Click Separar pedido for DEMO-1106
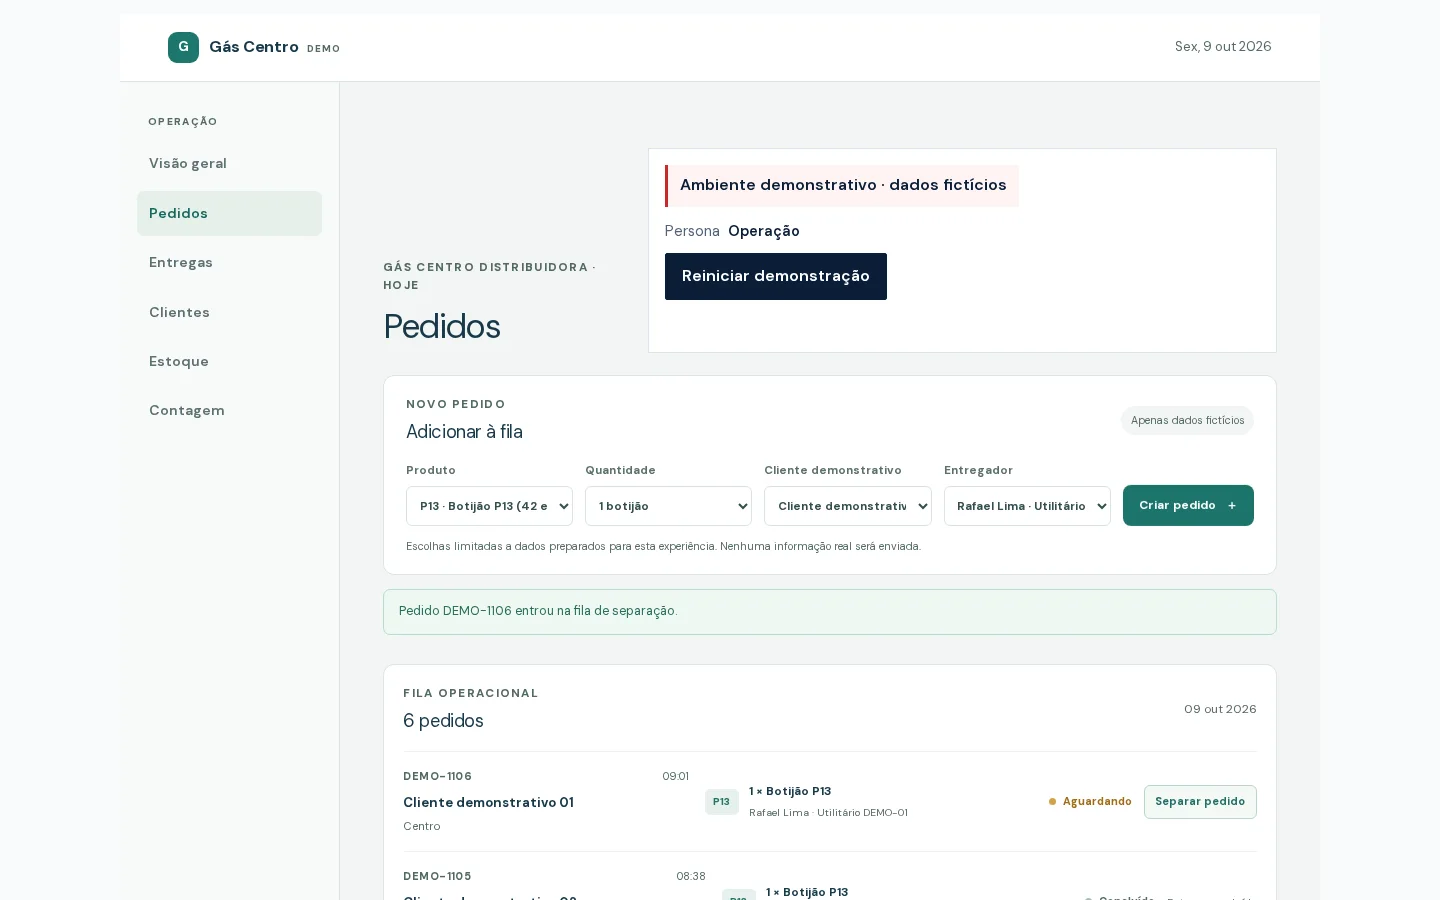Image resolution: width=1440 pixels, height=900 pixels. [x=1200, y=802]
